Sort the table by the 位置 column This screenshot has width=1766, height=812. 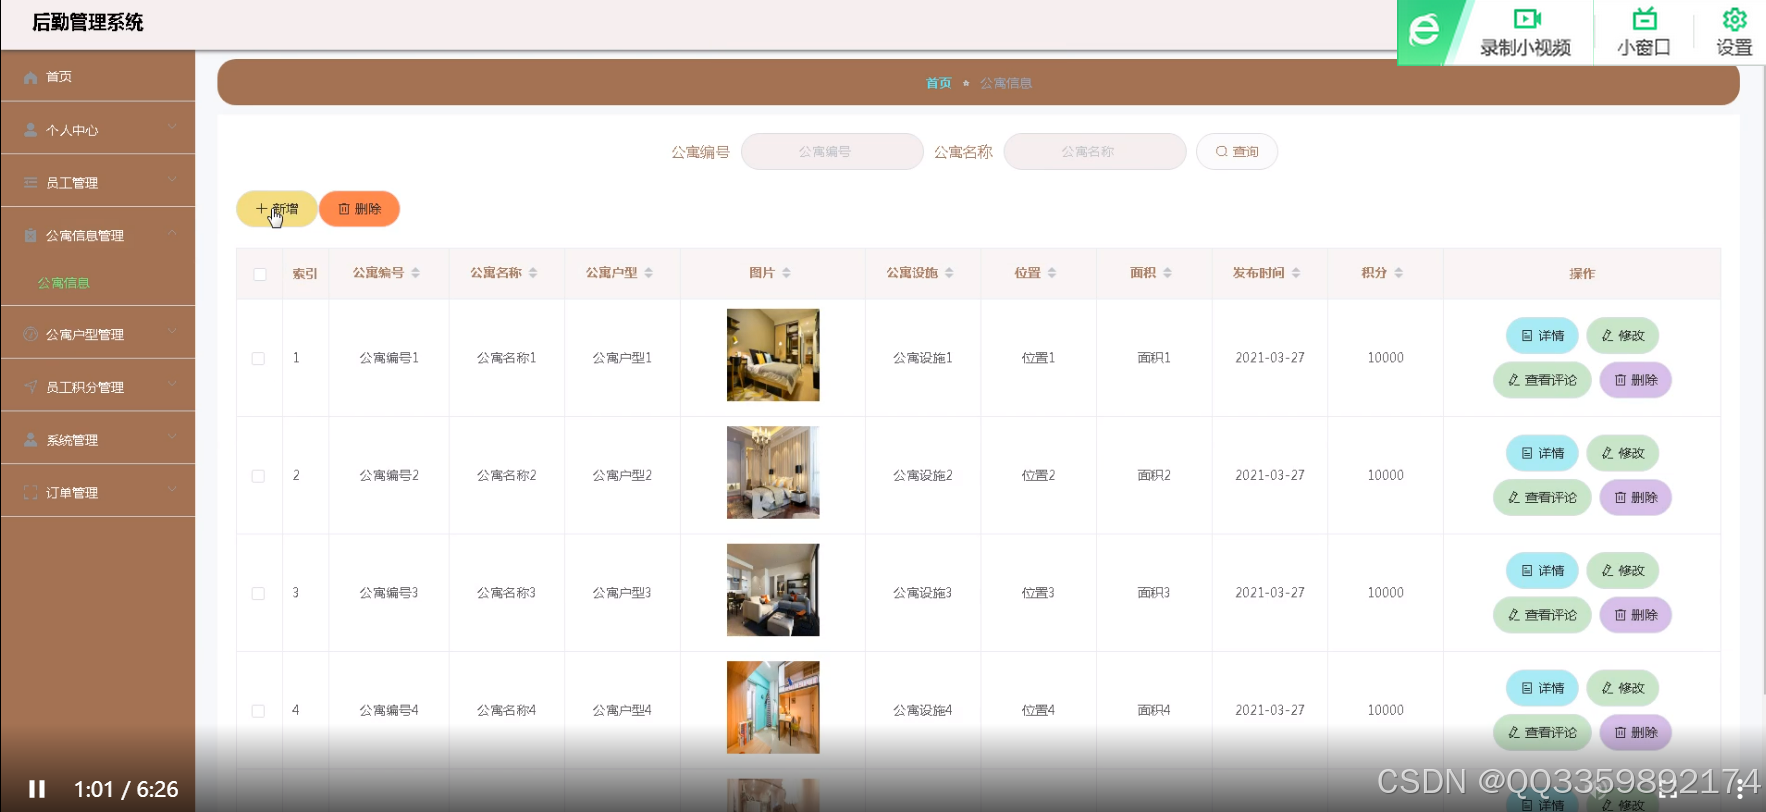(1052, 273)
